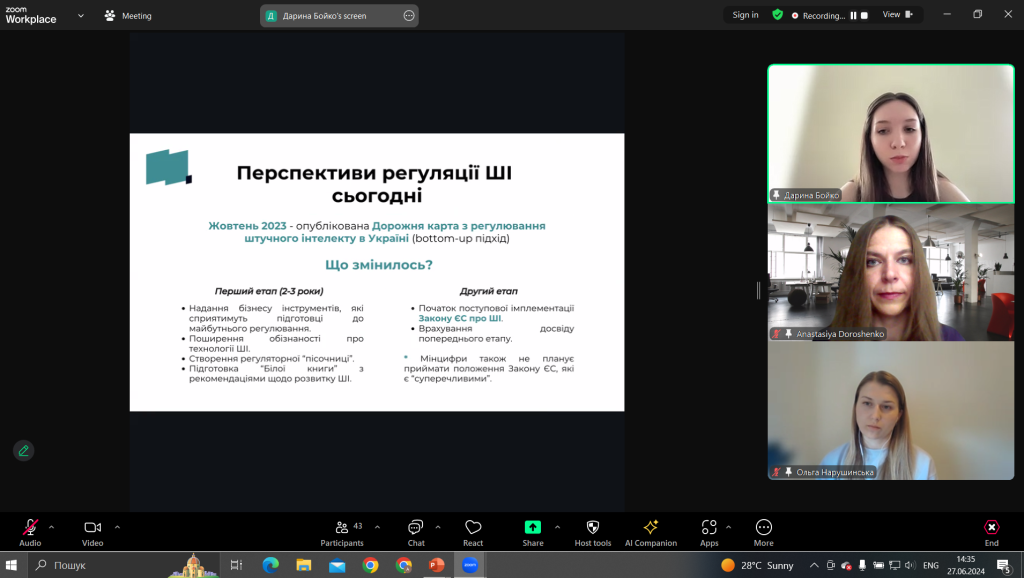Viewport: 1024px width, 578px height.
Task: Open the Apps panel
Action: tap(709, 533)
